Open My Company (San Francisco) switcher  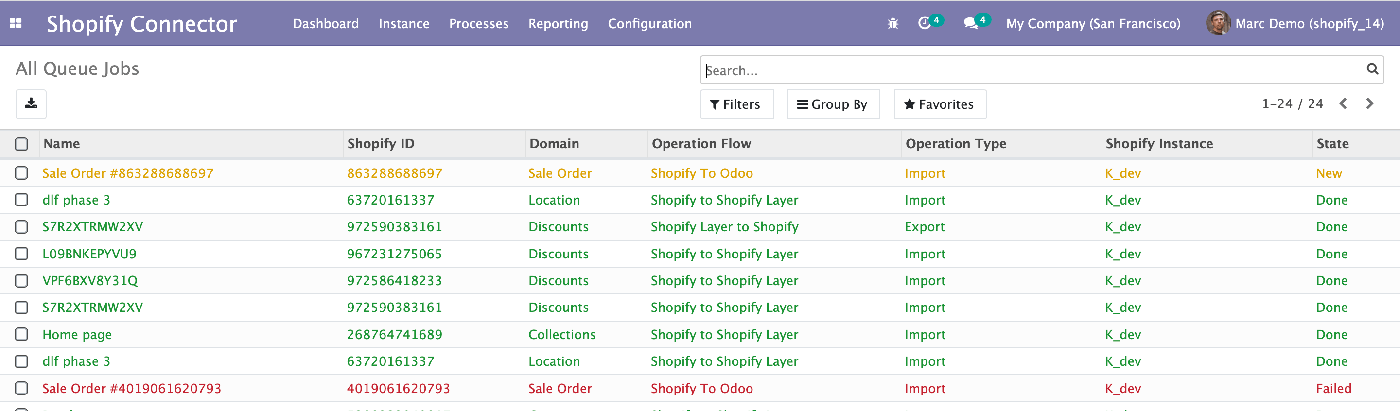click(1093, 23)
